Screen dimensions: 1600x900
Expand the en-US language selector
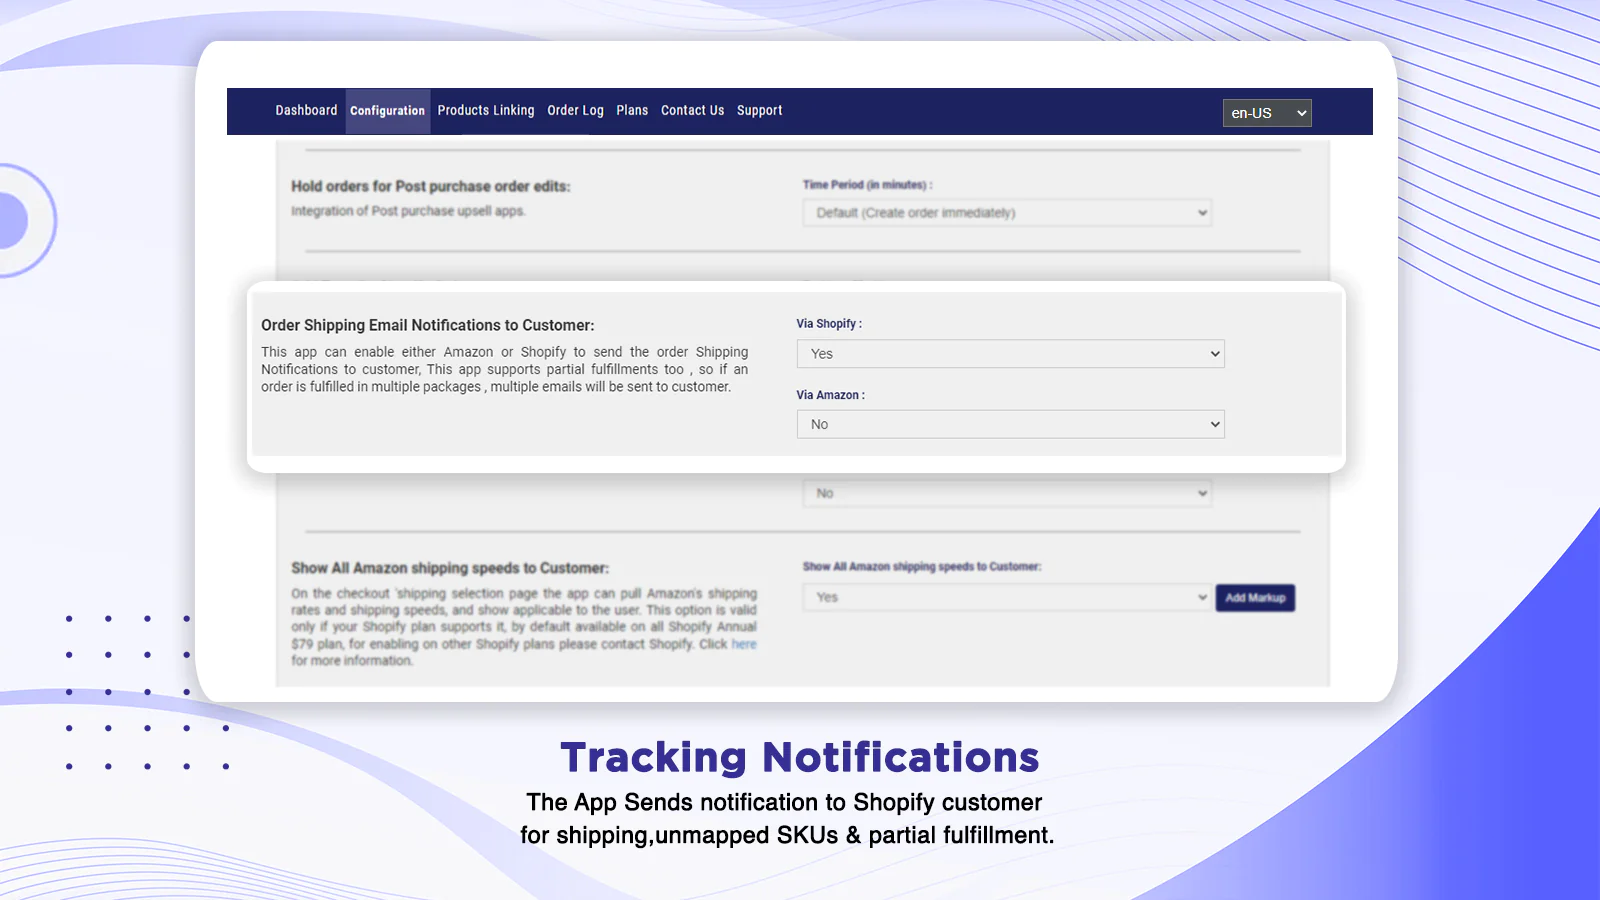click(1266, 113)
